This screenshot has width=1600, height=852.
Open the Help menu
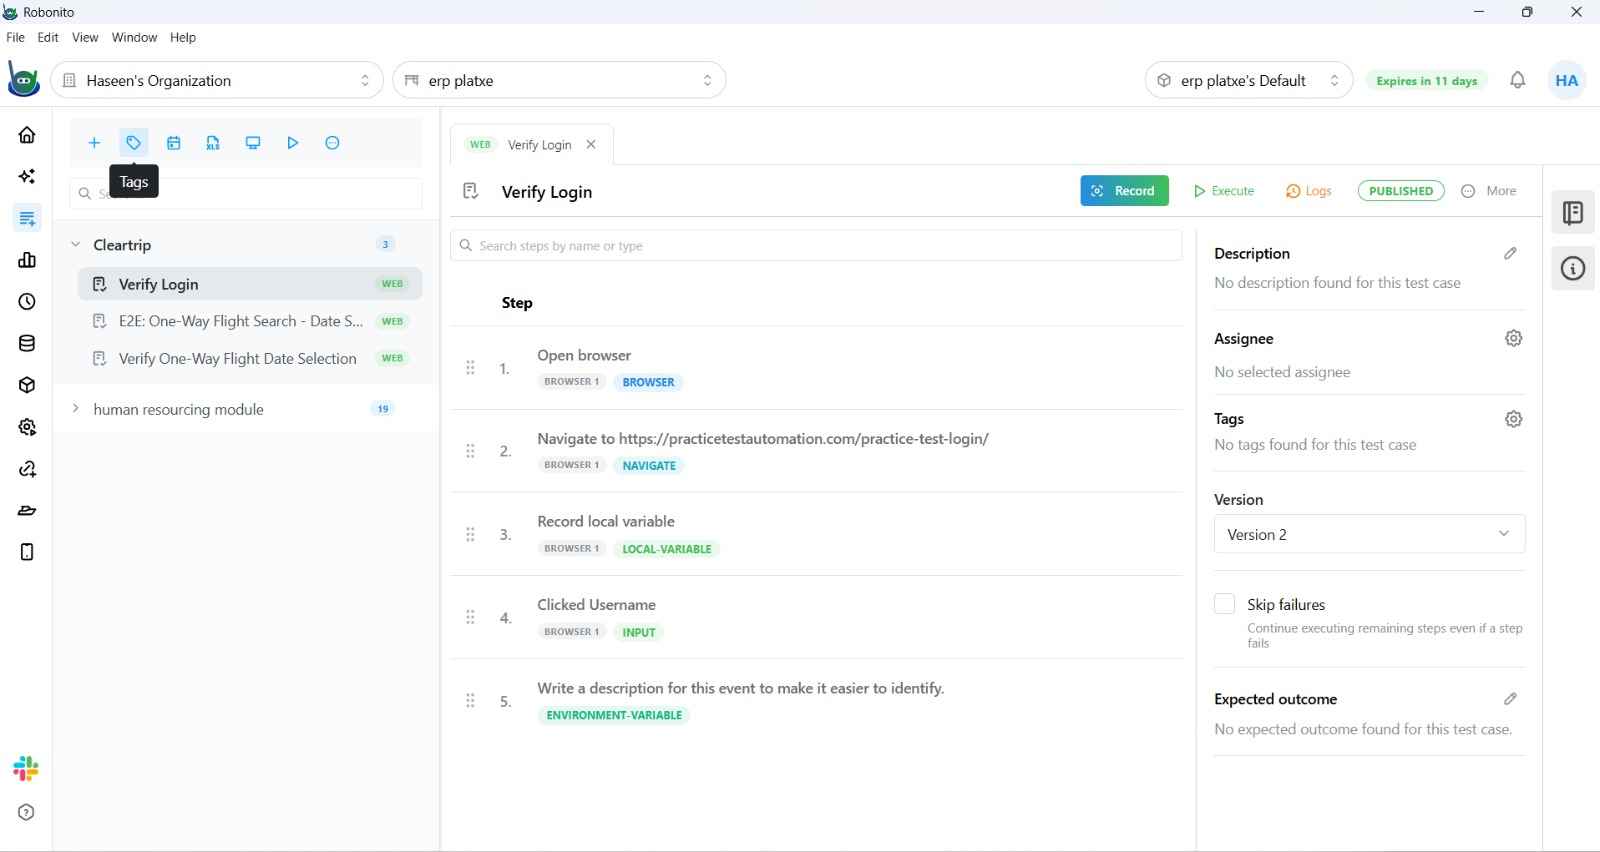[x=183, y=37]
